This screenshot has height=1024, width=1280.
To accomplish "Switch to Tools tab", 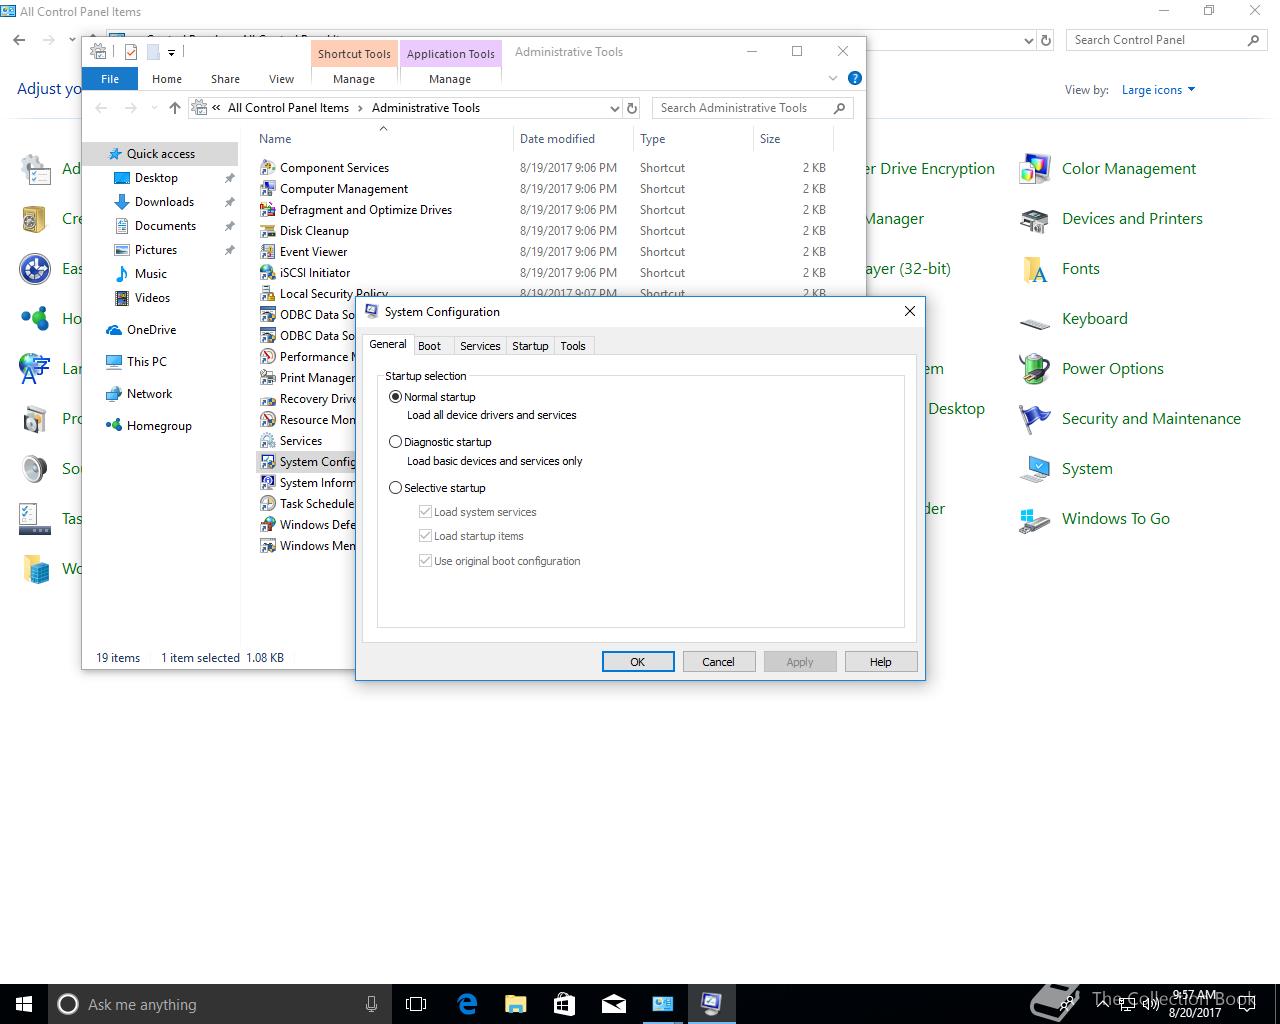I will pyautogui.click(x=573, y=346).
